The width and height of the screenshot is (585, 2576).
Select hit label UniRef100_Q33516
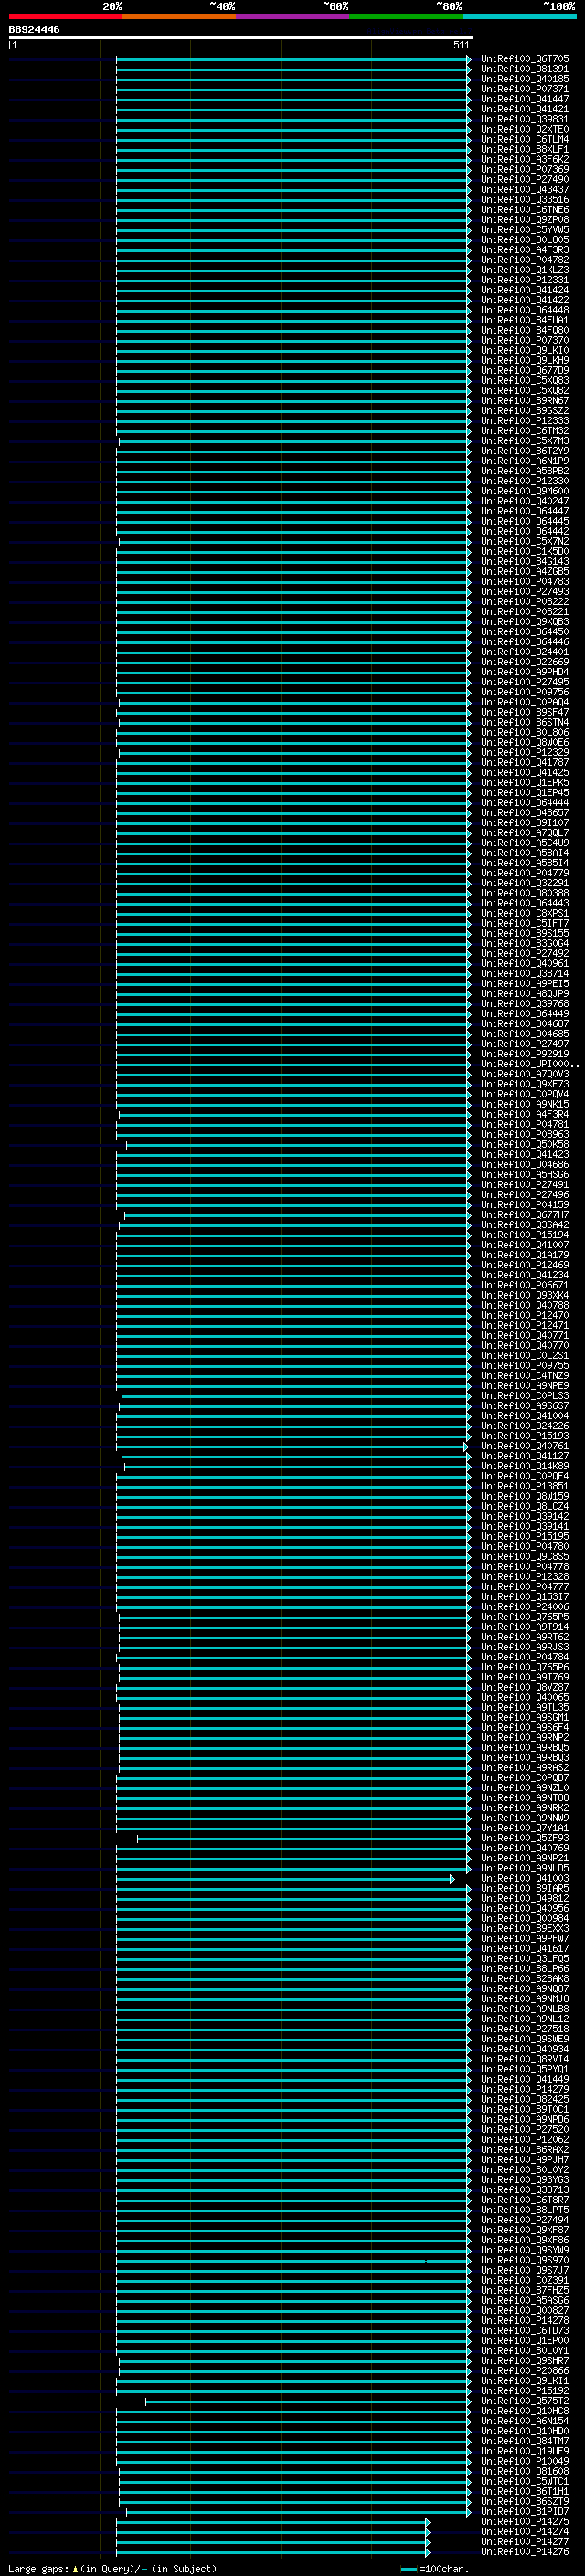pyautogui.click(x=525, y=200)
